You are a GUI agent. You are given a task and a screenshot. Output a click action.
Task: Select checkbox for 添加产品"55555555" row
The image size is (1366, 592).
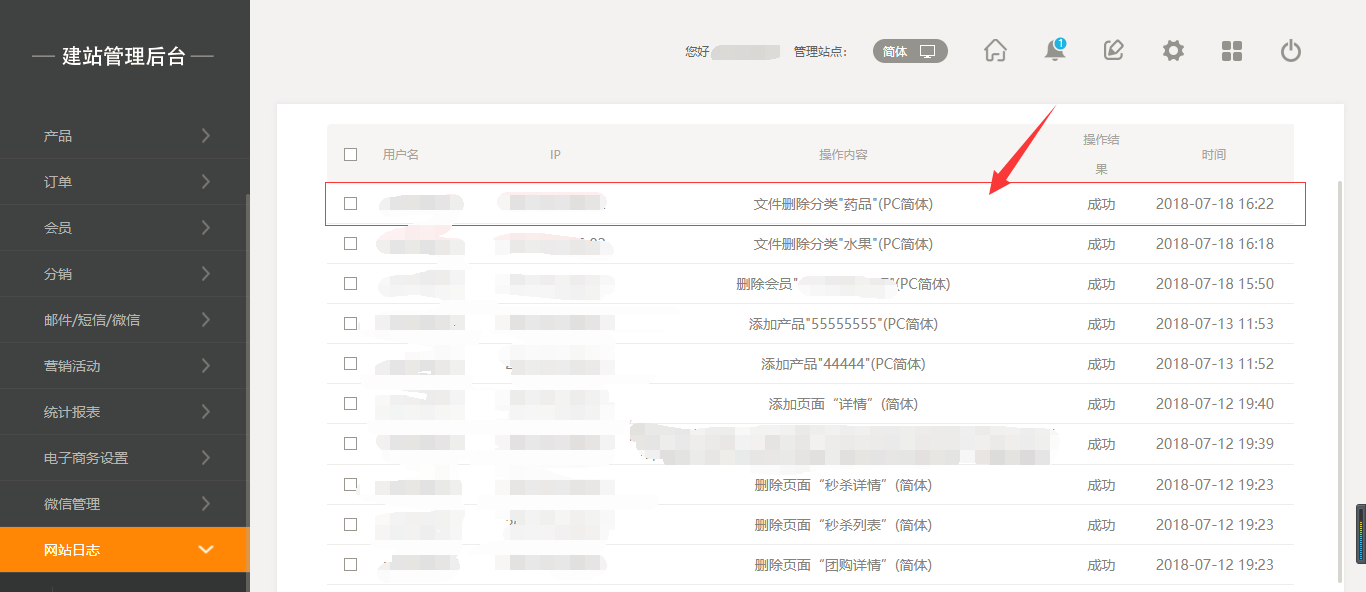click(350, 323)
